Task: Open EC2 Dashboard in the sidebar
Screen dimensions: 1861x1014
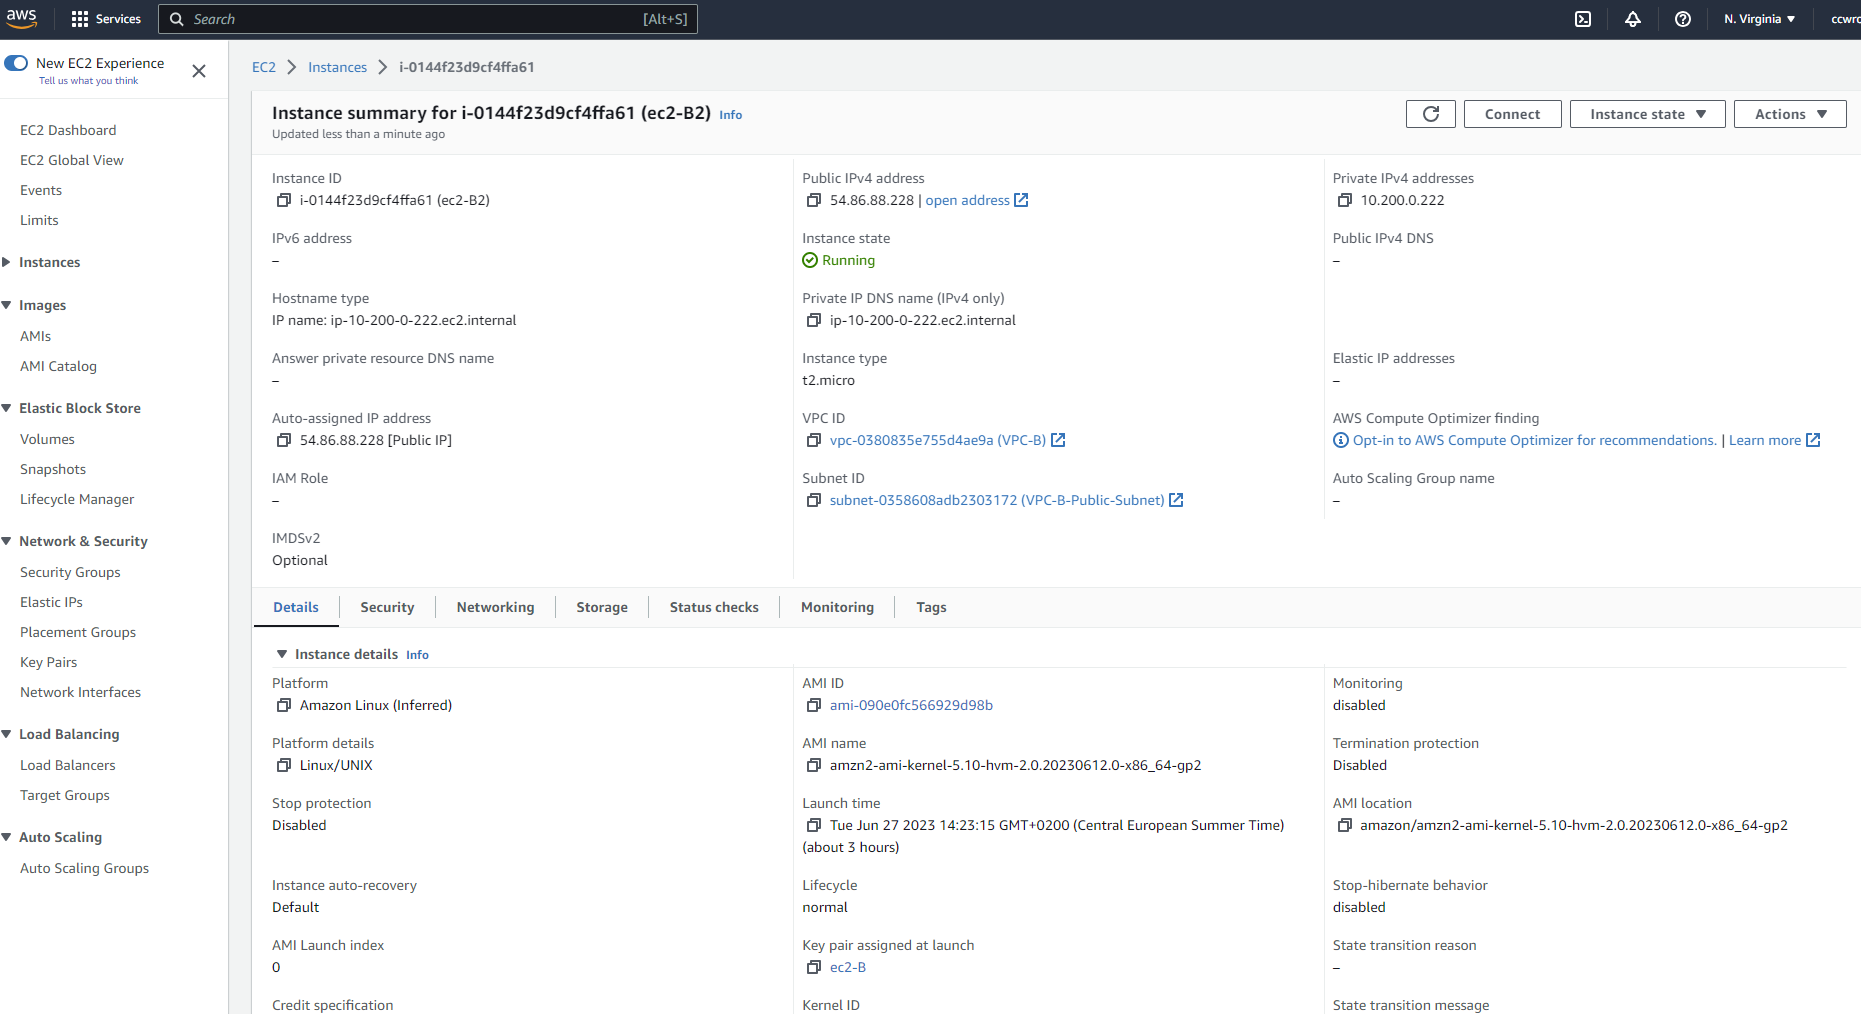Action: point(68,130)
